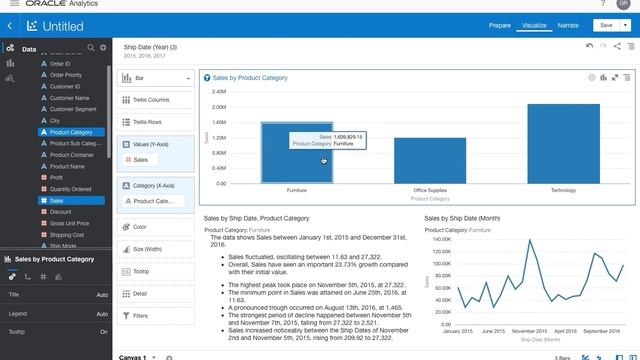Click the Office Supplies bar

(430, 161)
